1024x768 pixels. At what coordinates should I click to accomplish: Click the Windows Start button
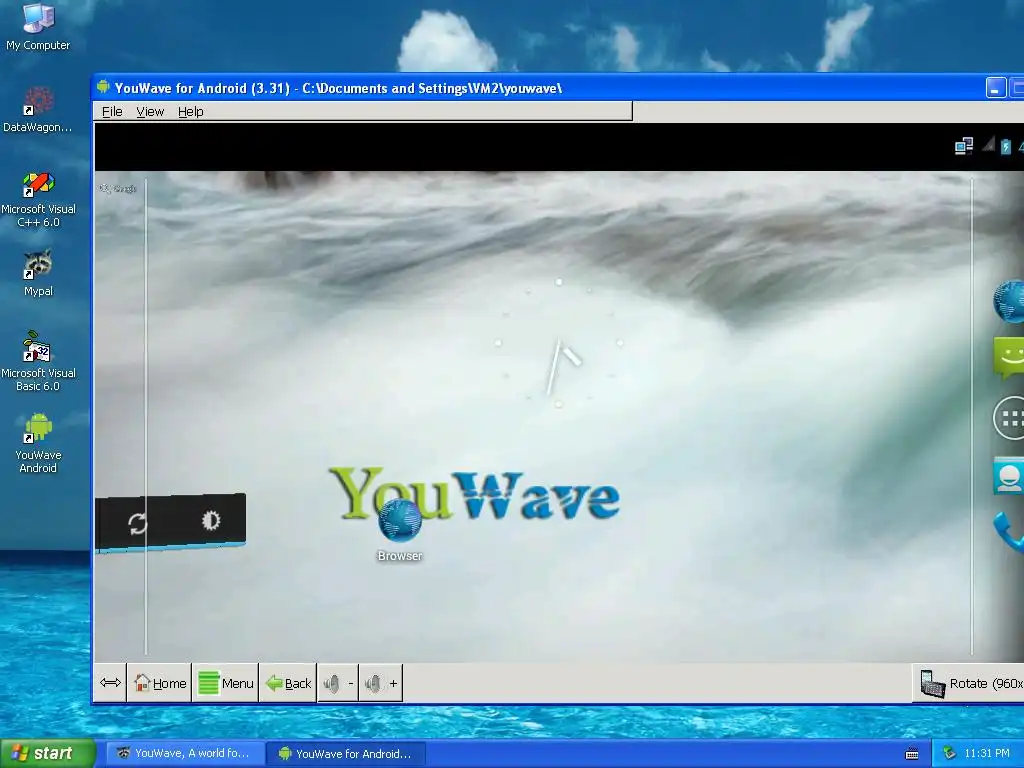pyautogui.click(x=48, y=753)
